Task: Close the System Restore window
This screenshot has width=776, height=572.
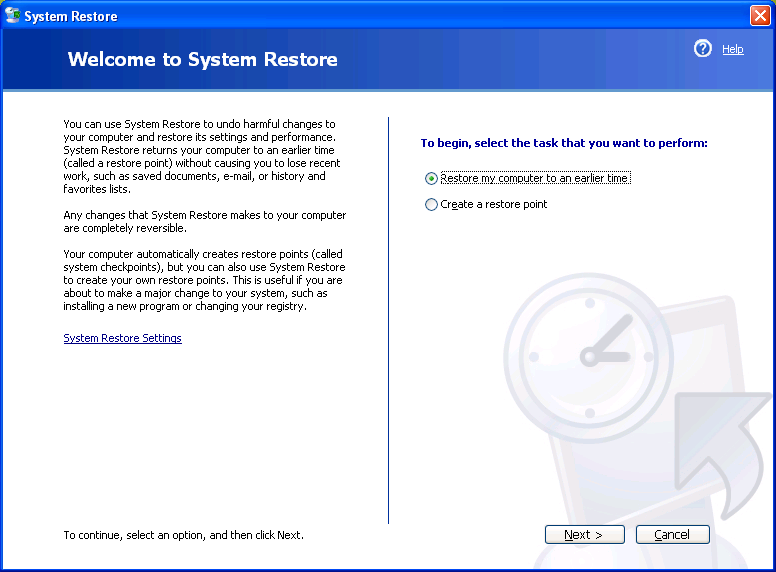Action: click(x=760, y=15)
